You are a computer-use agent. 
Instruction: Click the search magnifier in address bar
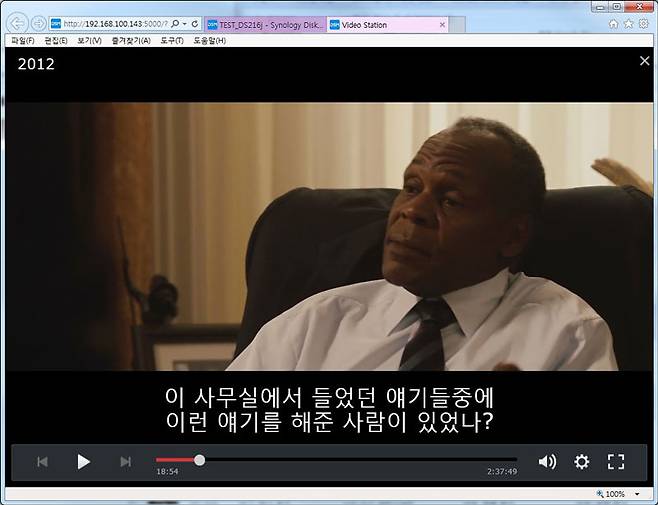coord(175,24)
